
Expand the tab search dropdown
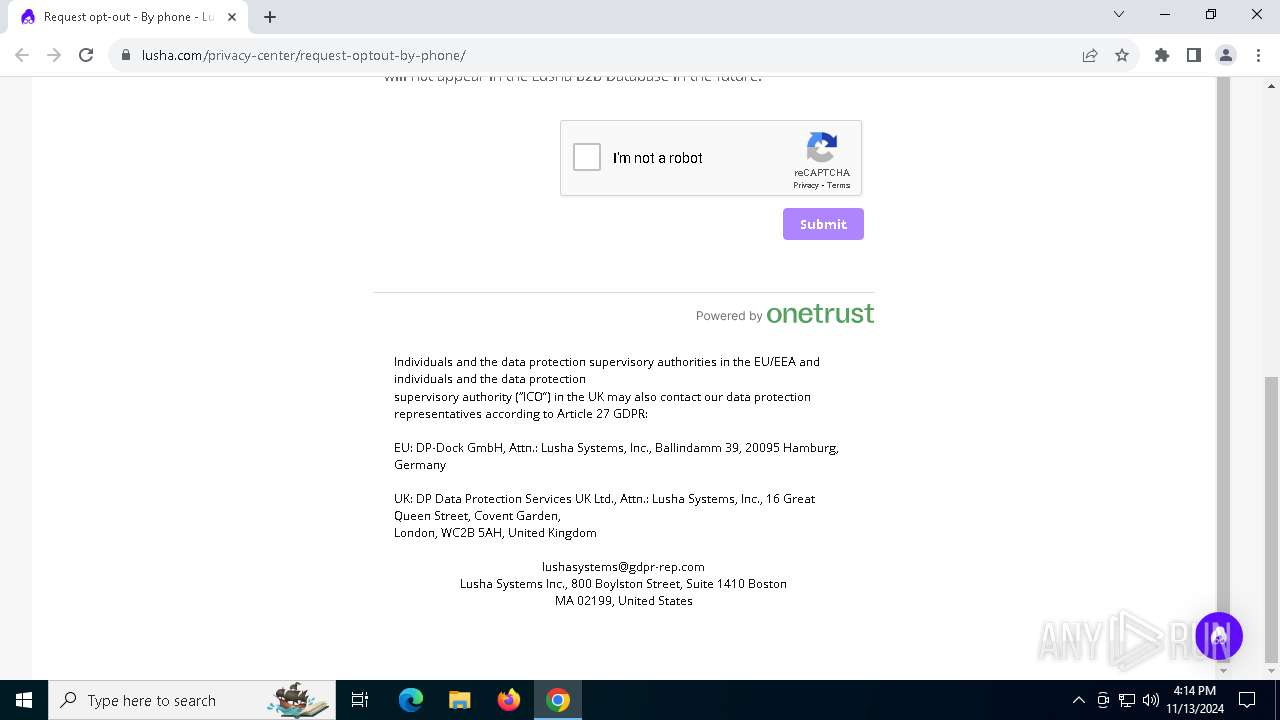coord(1119,14)
